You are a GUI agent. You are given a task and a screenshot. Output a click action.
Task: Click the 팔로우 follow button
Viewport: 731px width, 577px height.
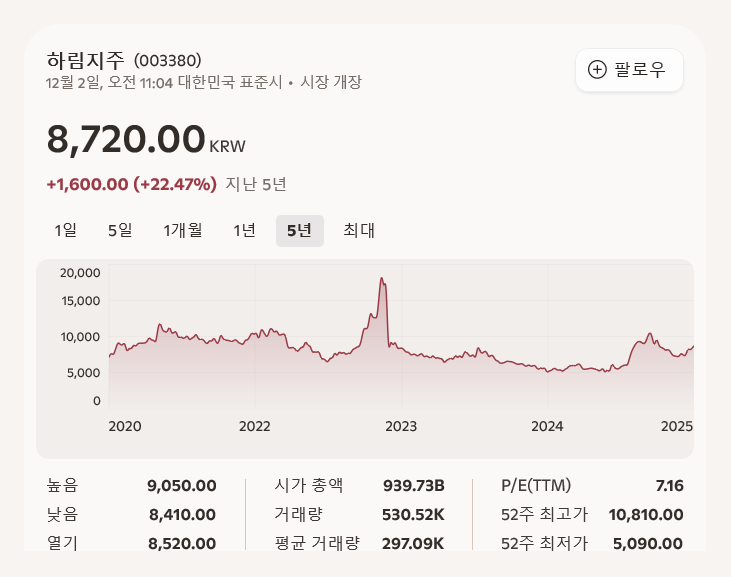629,70
